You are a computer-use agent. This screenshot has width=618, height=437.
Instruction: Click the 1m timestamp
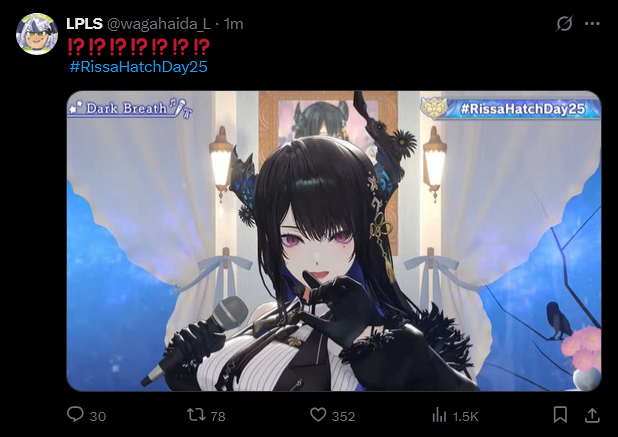click(x=233, y=24)
